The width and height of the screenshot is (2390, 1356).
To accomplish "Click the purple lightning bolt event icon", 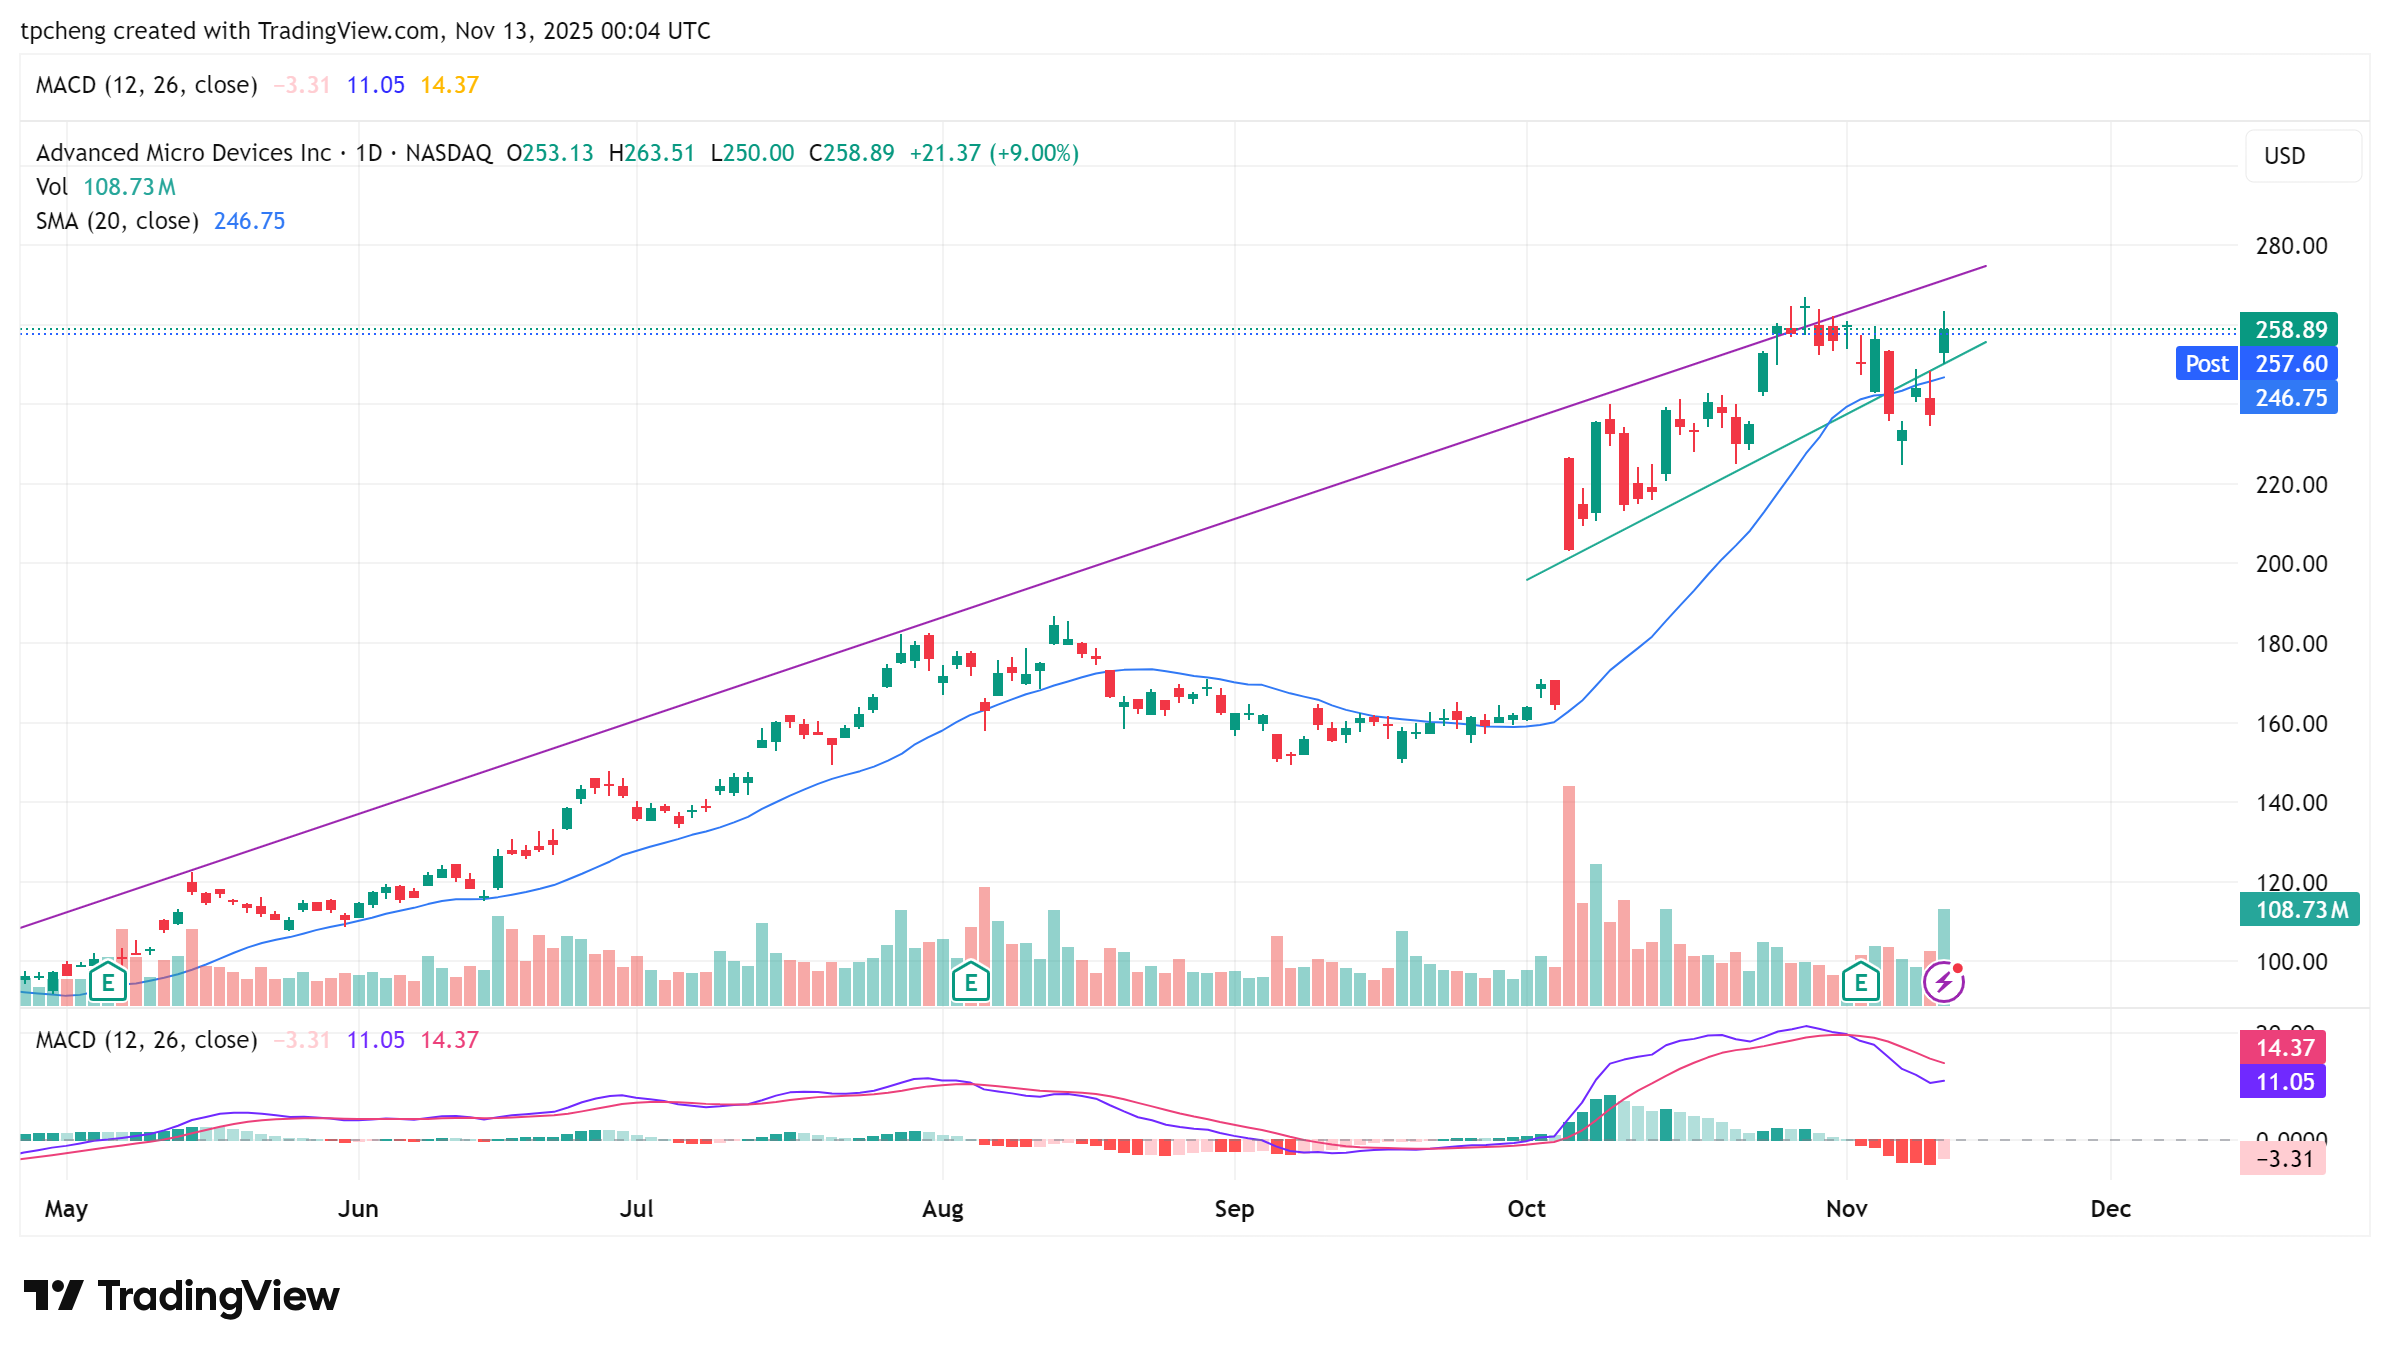I will click(x=1943, y=982).
